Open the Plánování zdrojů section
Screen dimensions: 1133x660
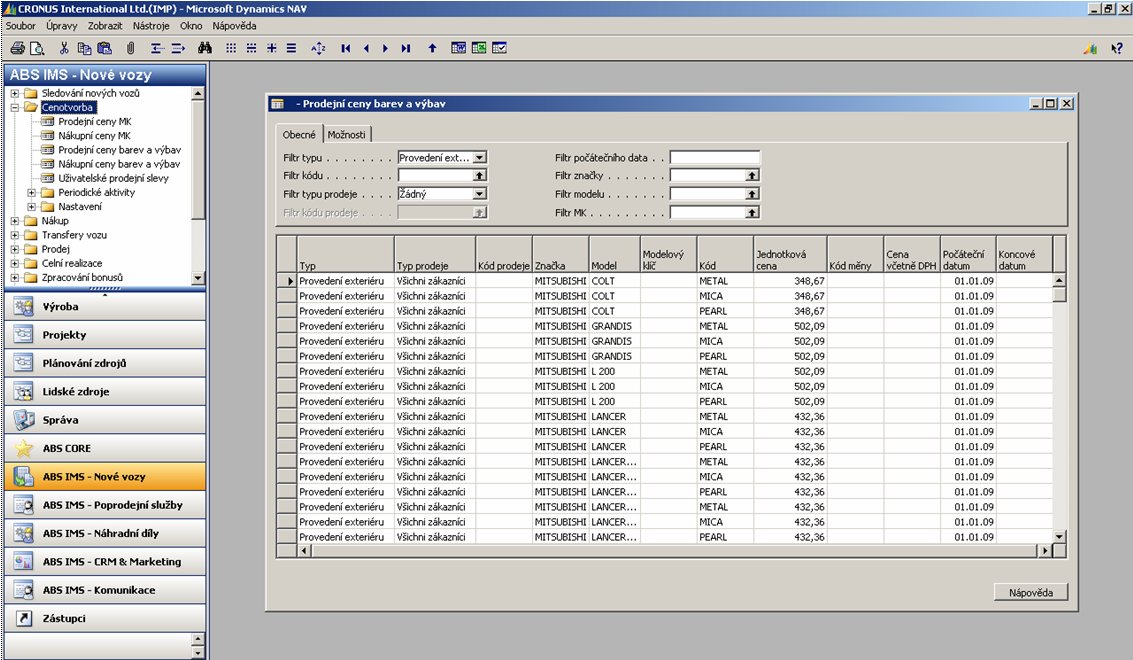click(105, 363)
